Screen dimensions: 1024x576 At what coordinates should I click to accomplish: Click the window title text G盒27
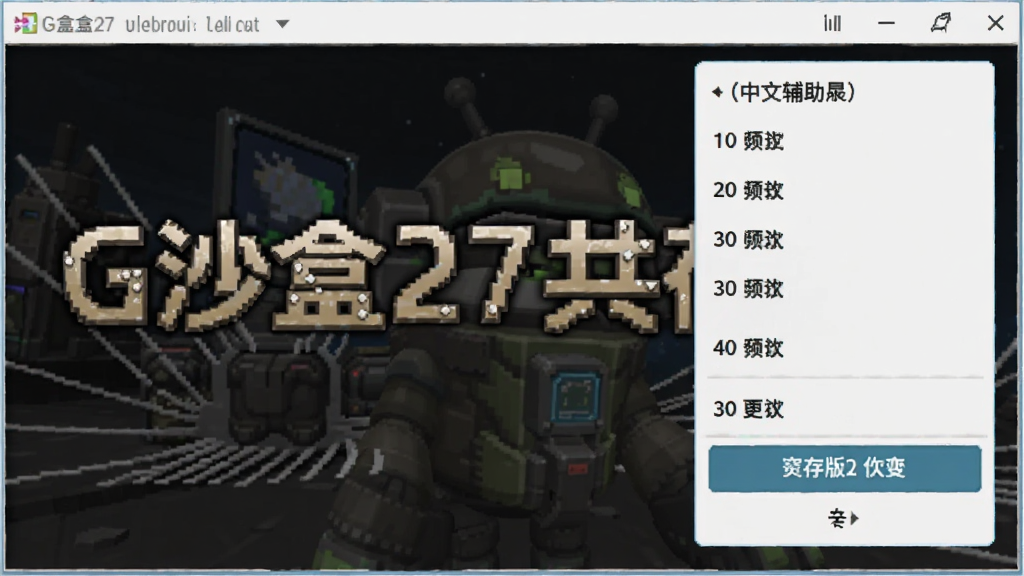78,24
